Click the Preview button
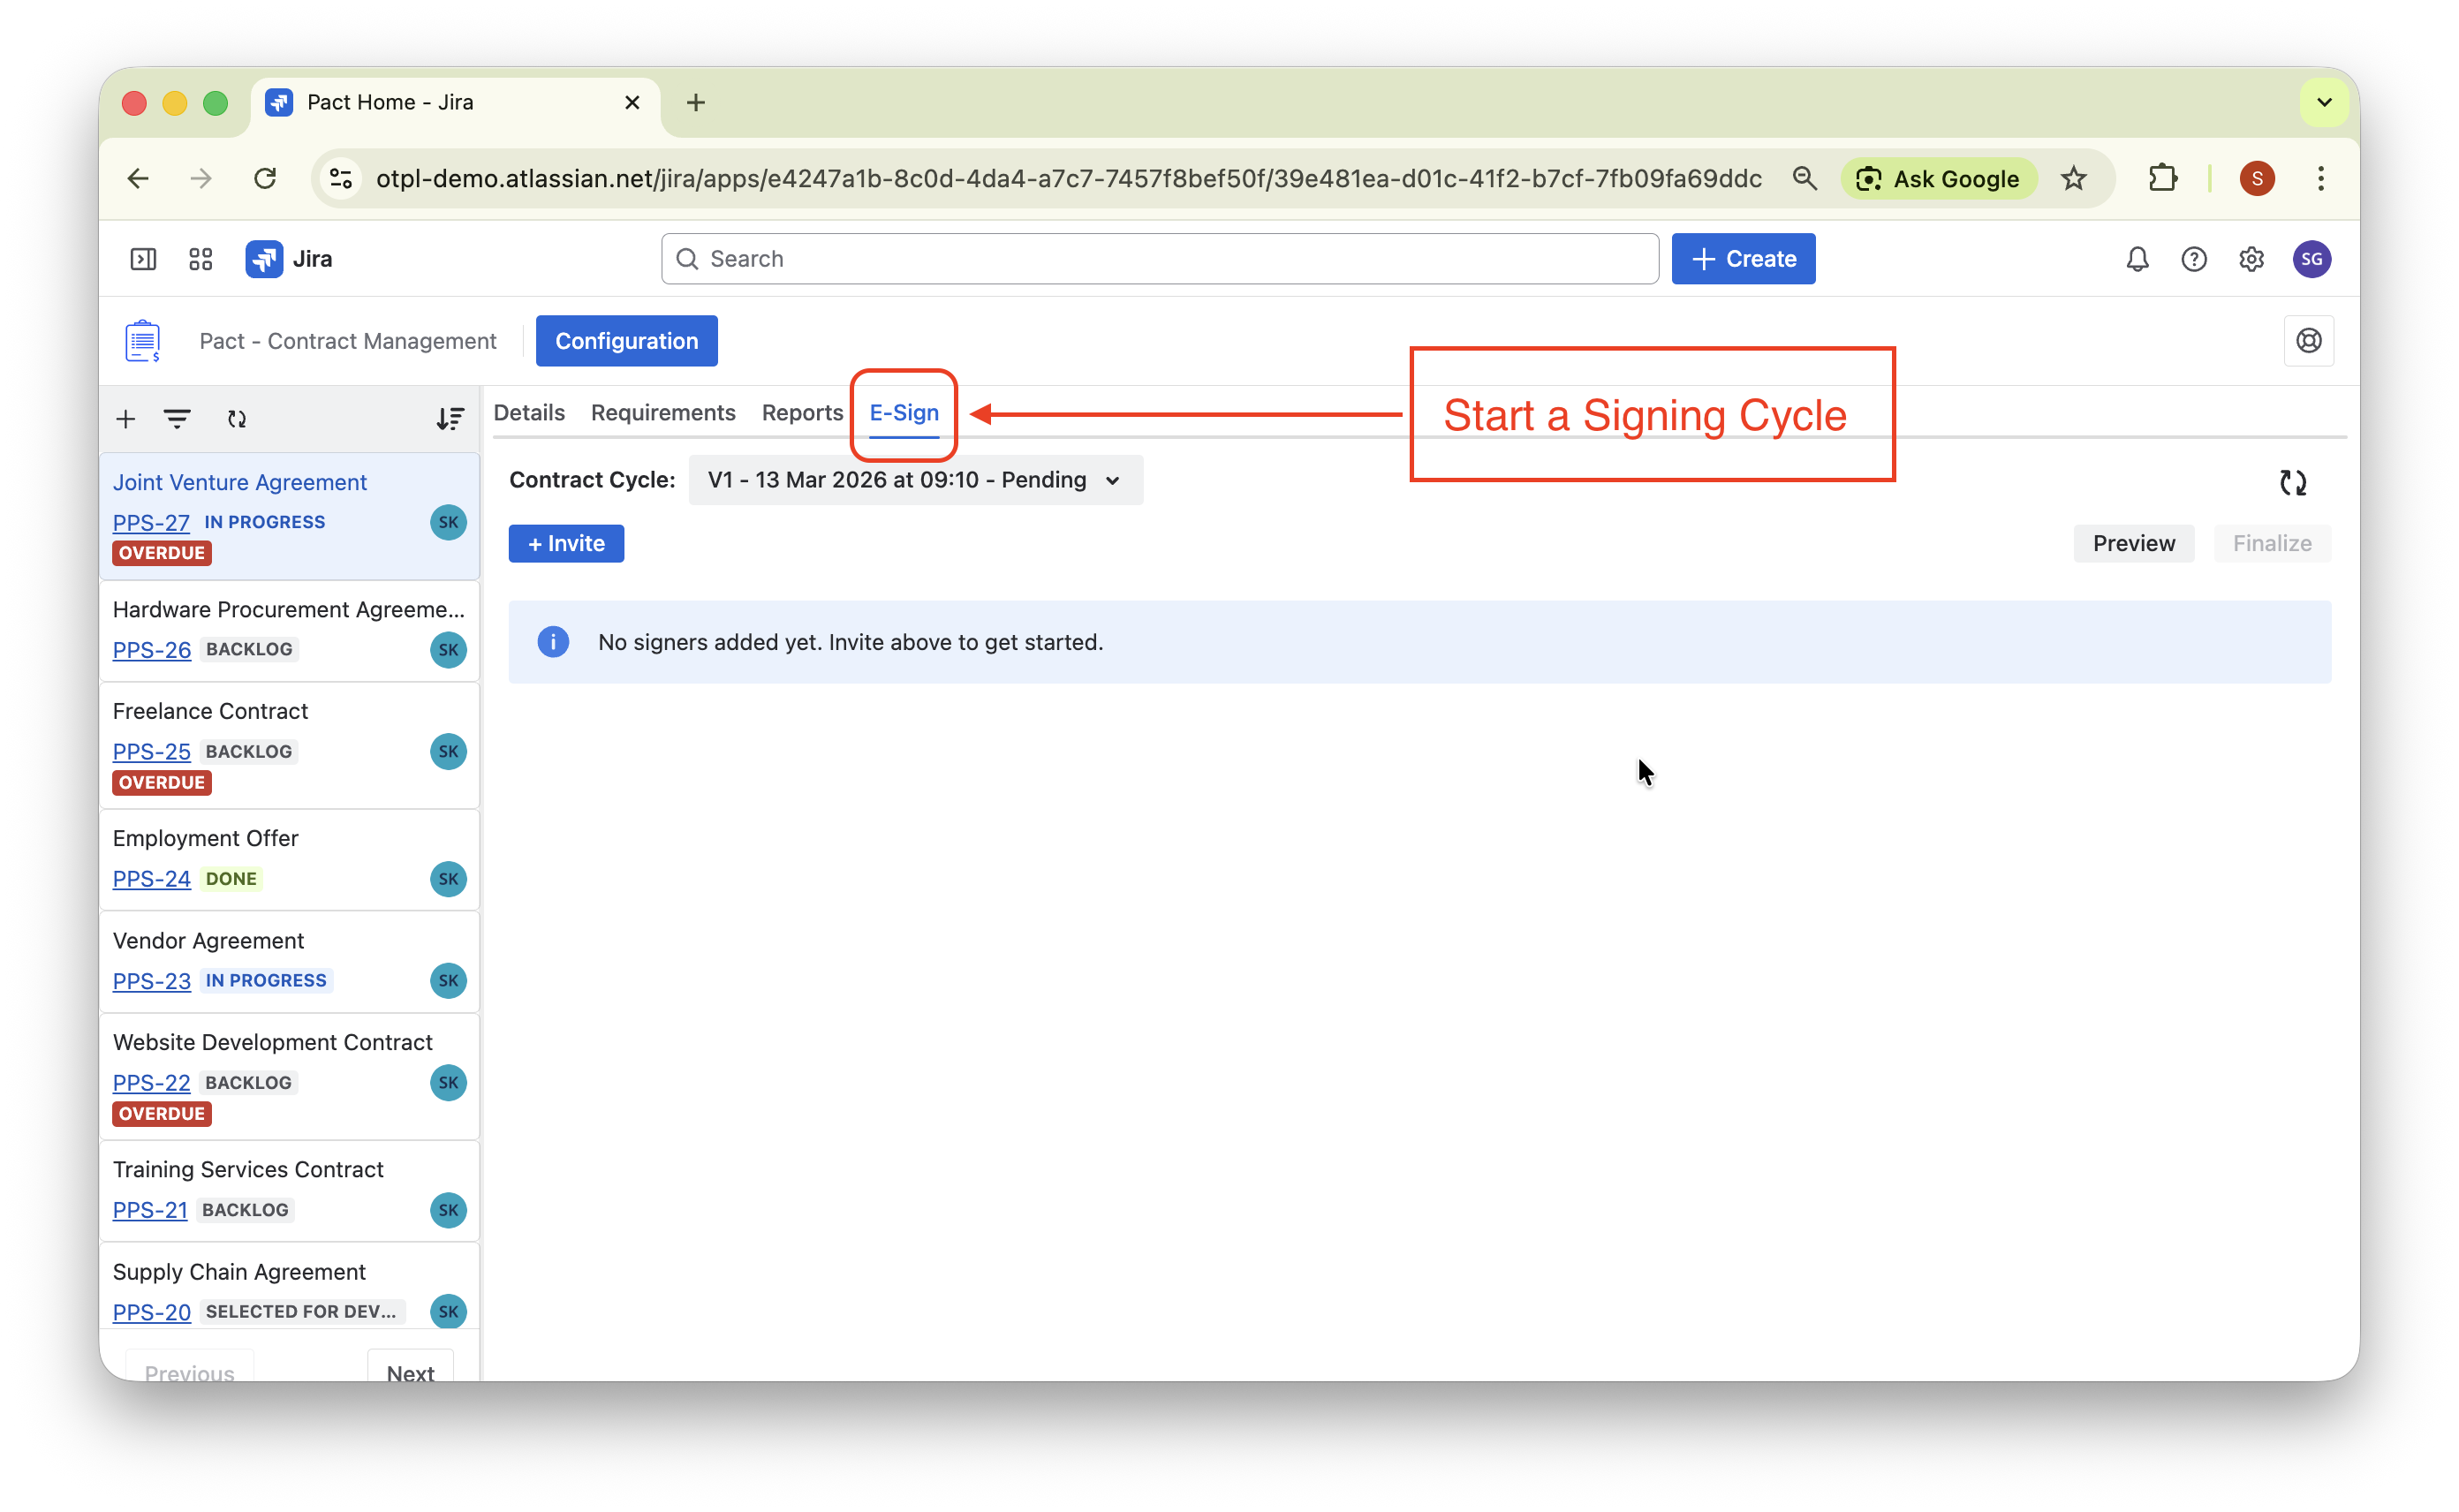Screen dimensions: 2459x1512 [x=2133, y=543]
